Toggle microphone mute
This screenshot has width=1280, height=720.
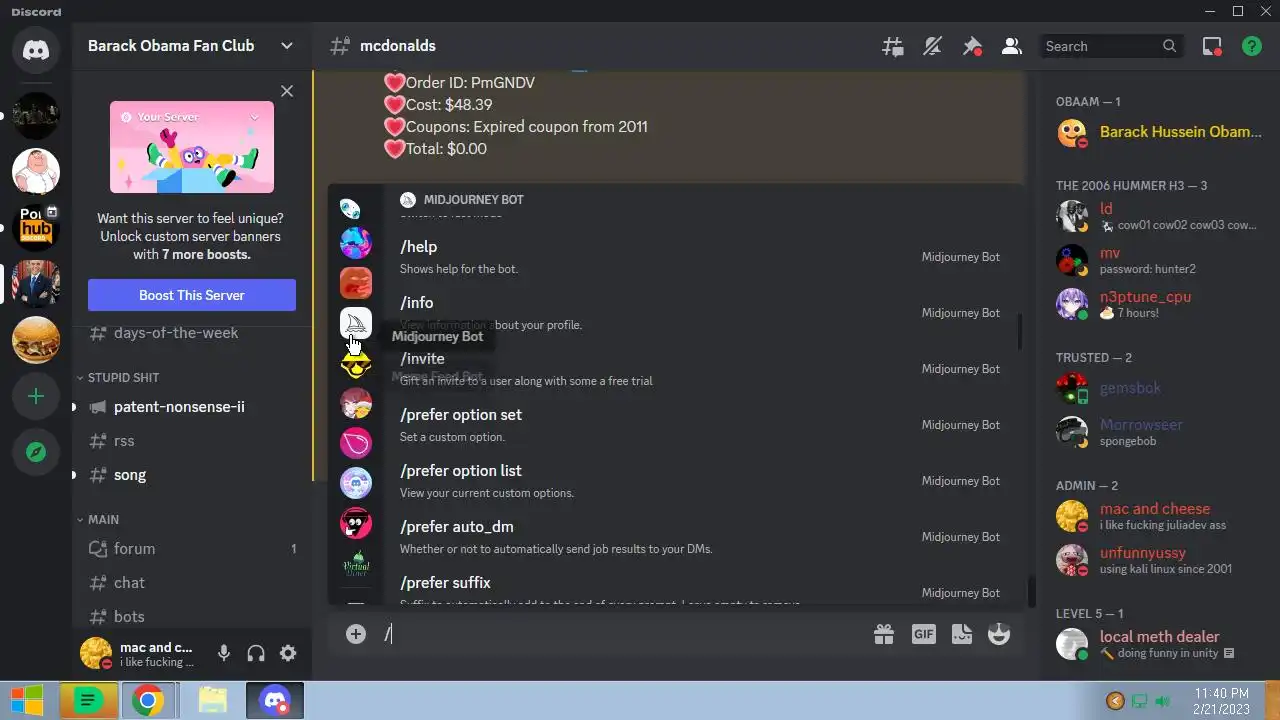pos(224,654)
